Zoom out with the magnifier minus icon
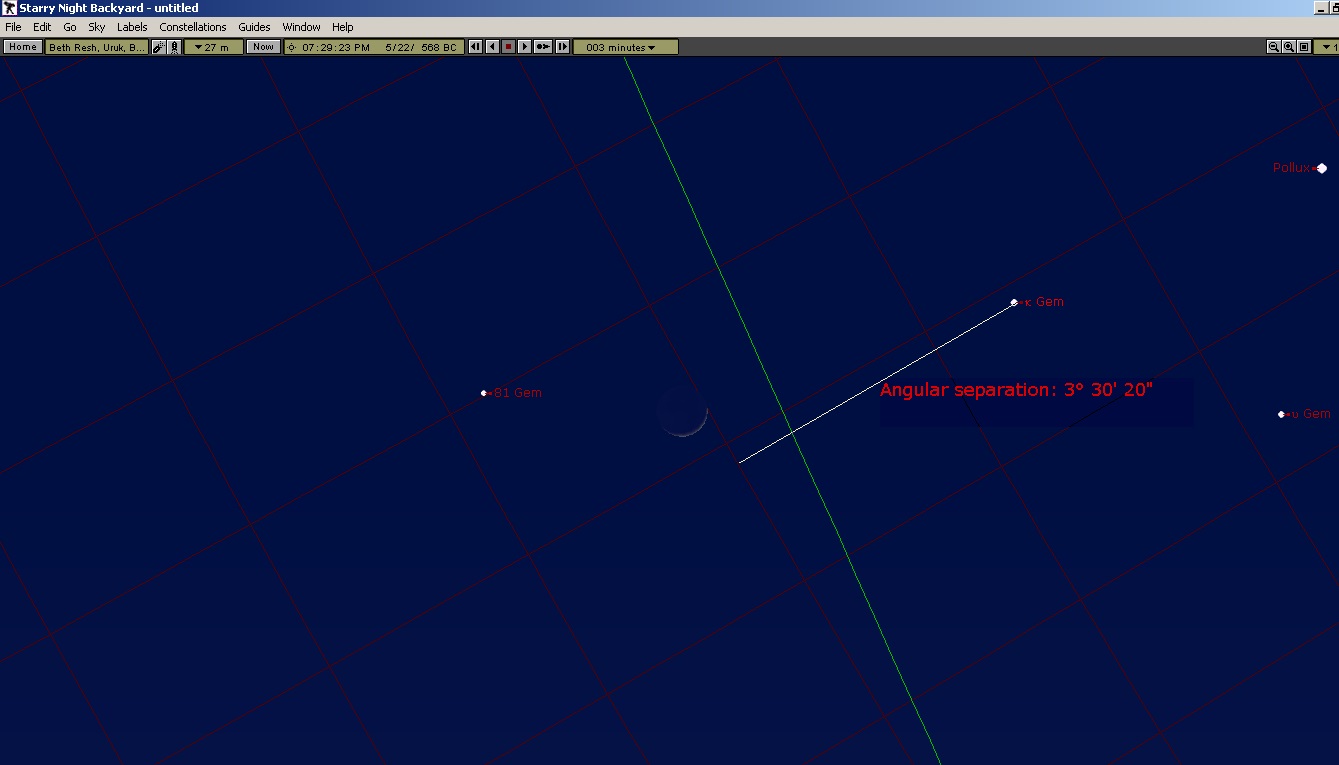The image size is (1339, 765). [x=1274, y=47]
